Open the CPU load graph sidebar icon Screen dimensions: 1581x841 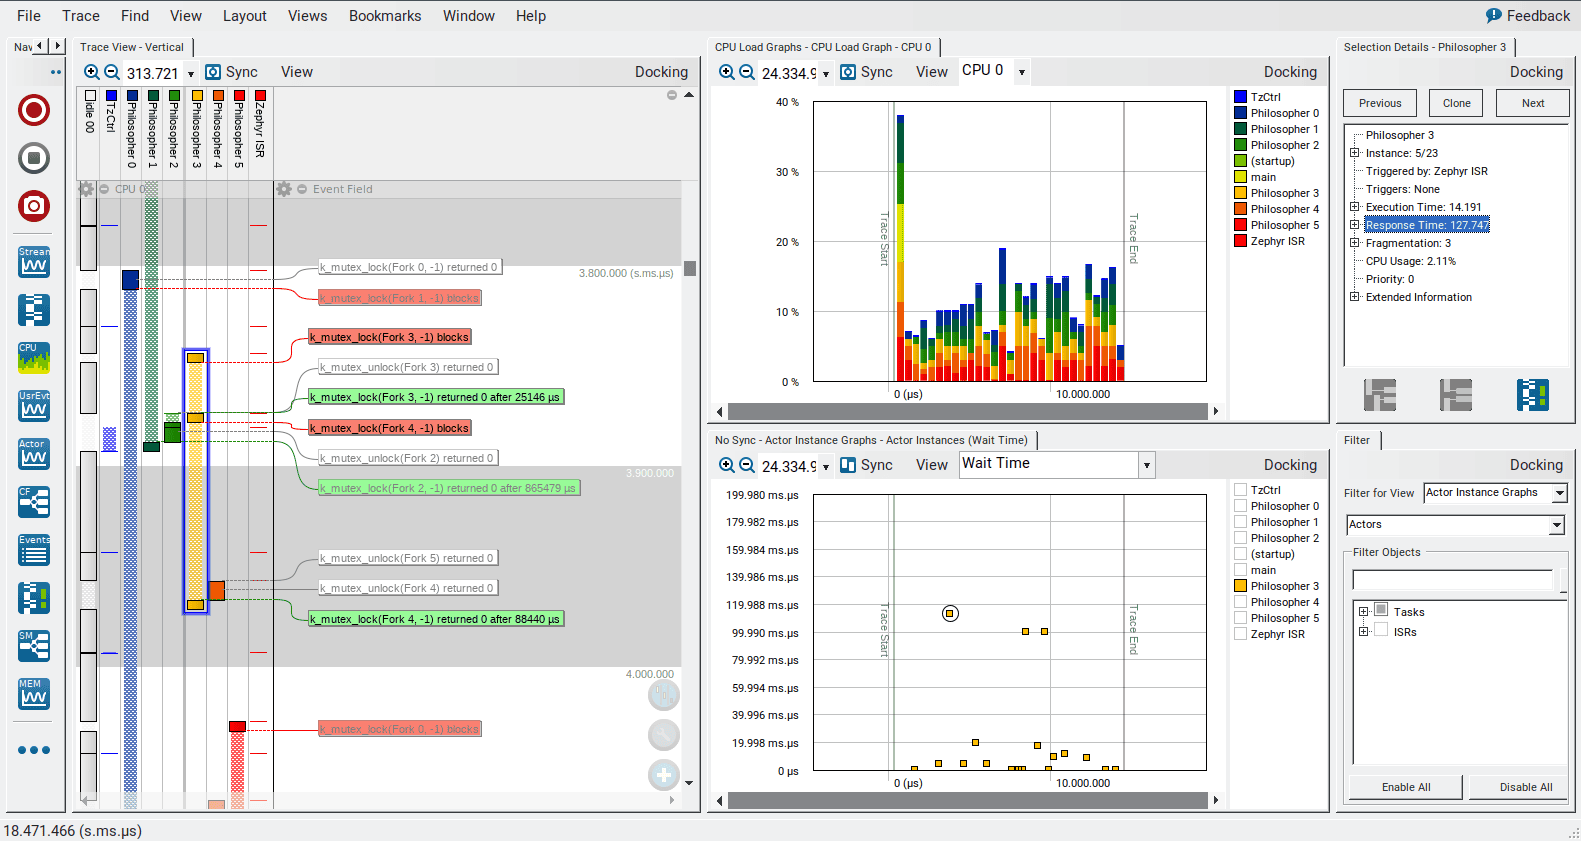point(34,358)
